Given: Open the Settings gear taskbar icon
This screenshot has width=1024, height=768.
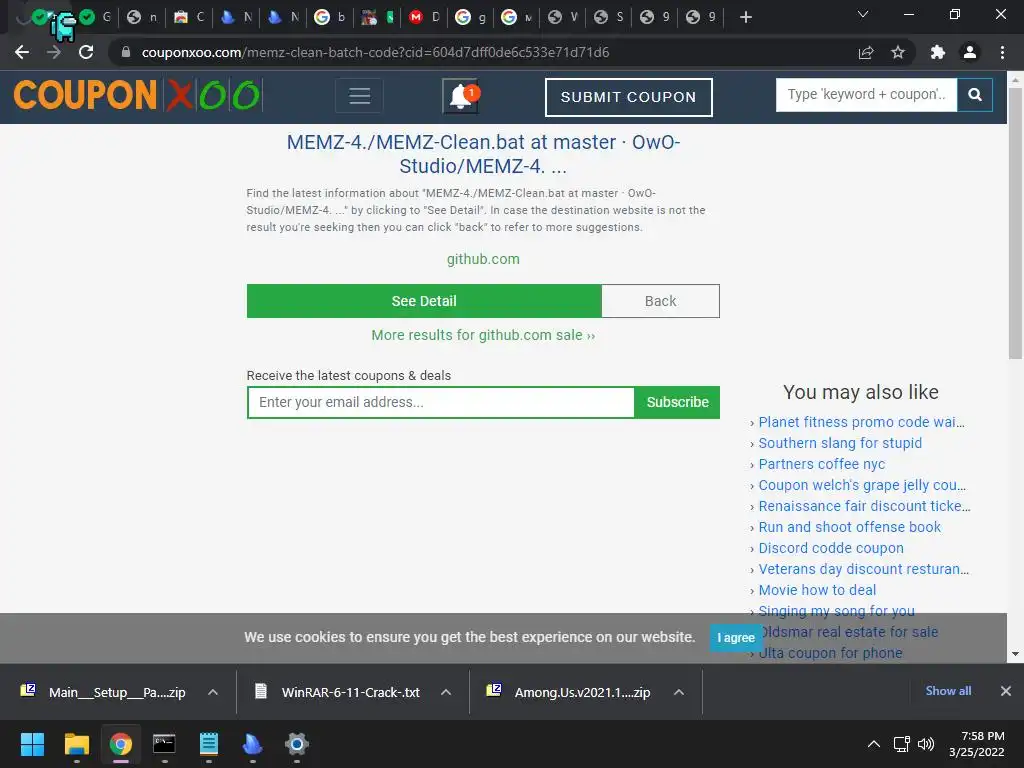Looking at the screenshot, I should coord(296,744).
